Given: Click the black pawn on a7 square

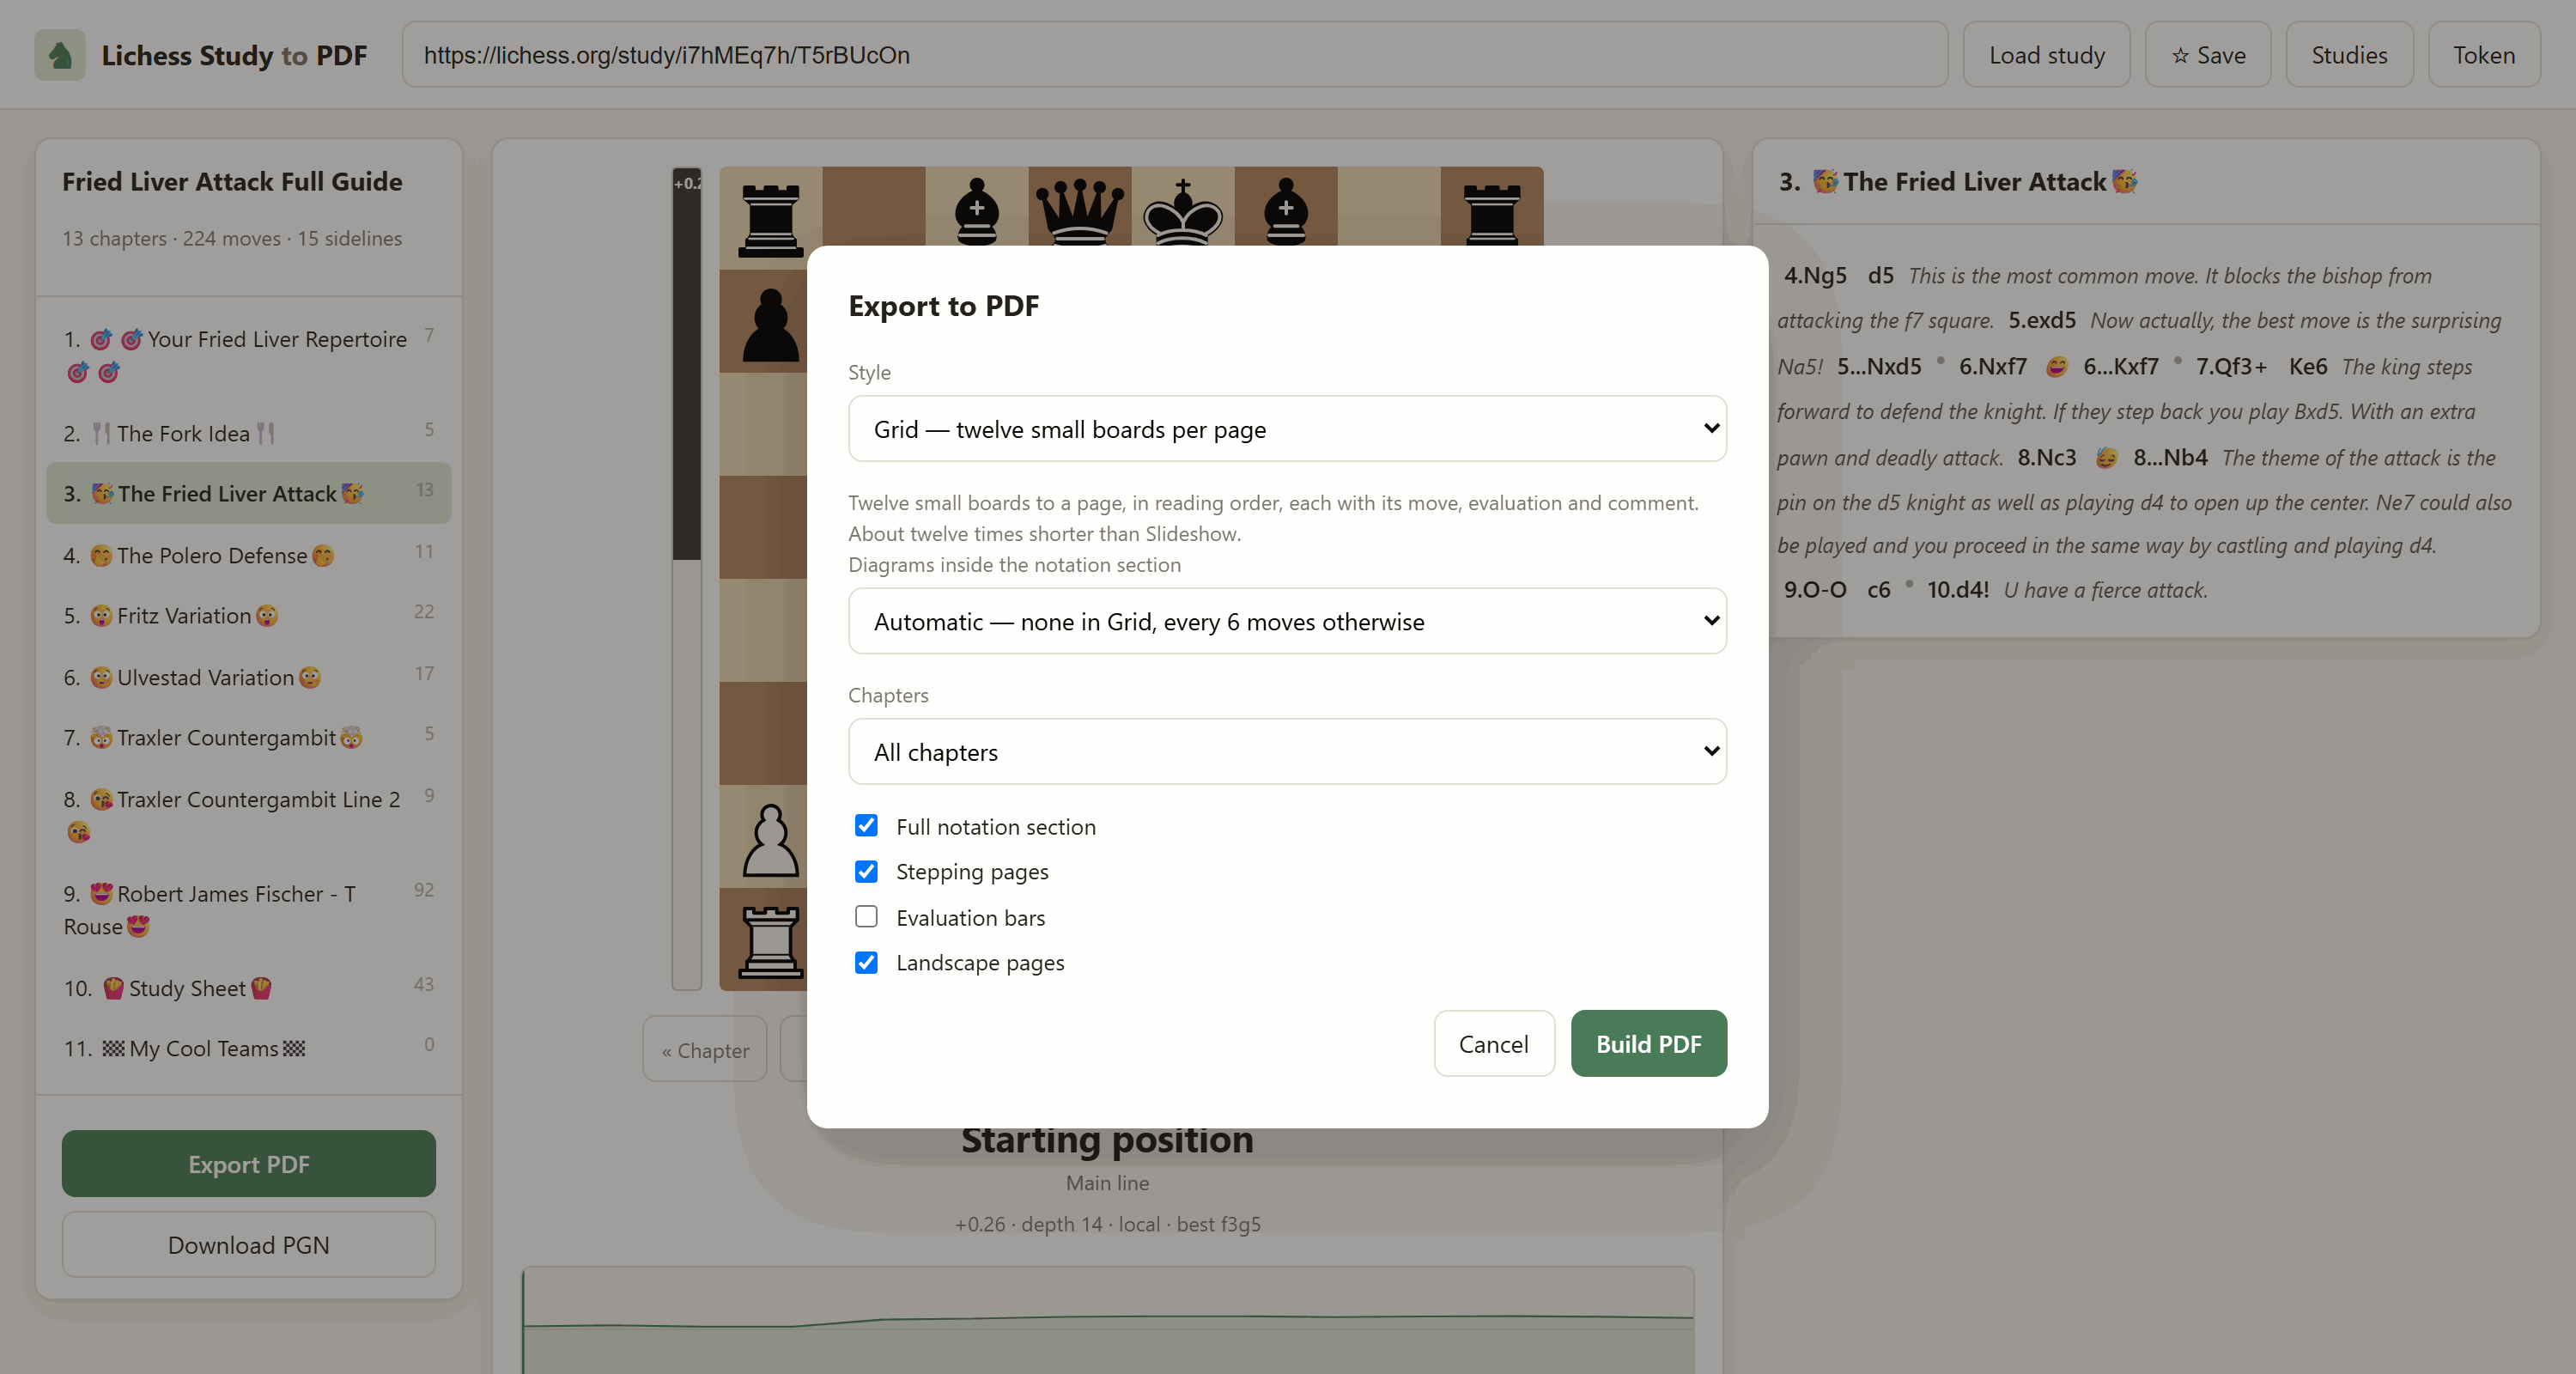Looking at the screenshot, I should click(769, 324).
